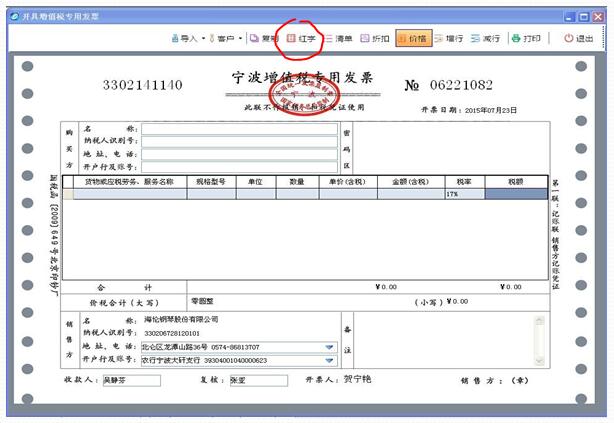This screenshot has width=614, height=423.
Task: Click the 打印 (Print) toolbar icon
Action: pyautogui.click(x=526, y=38)
